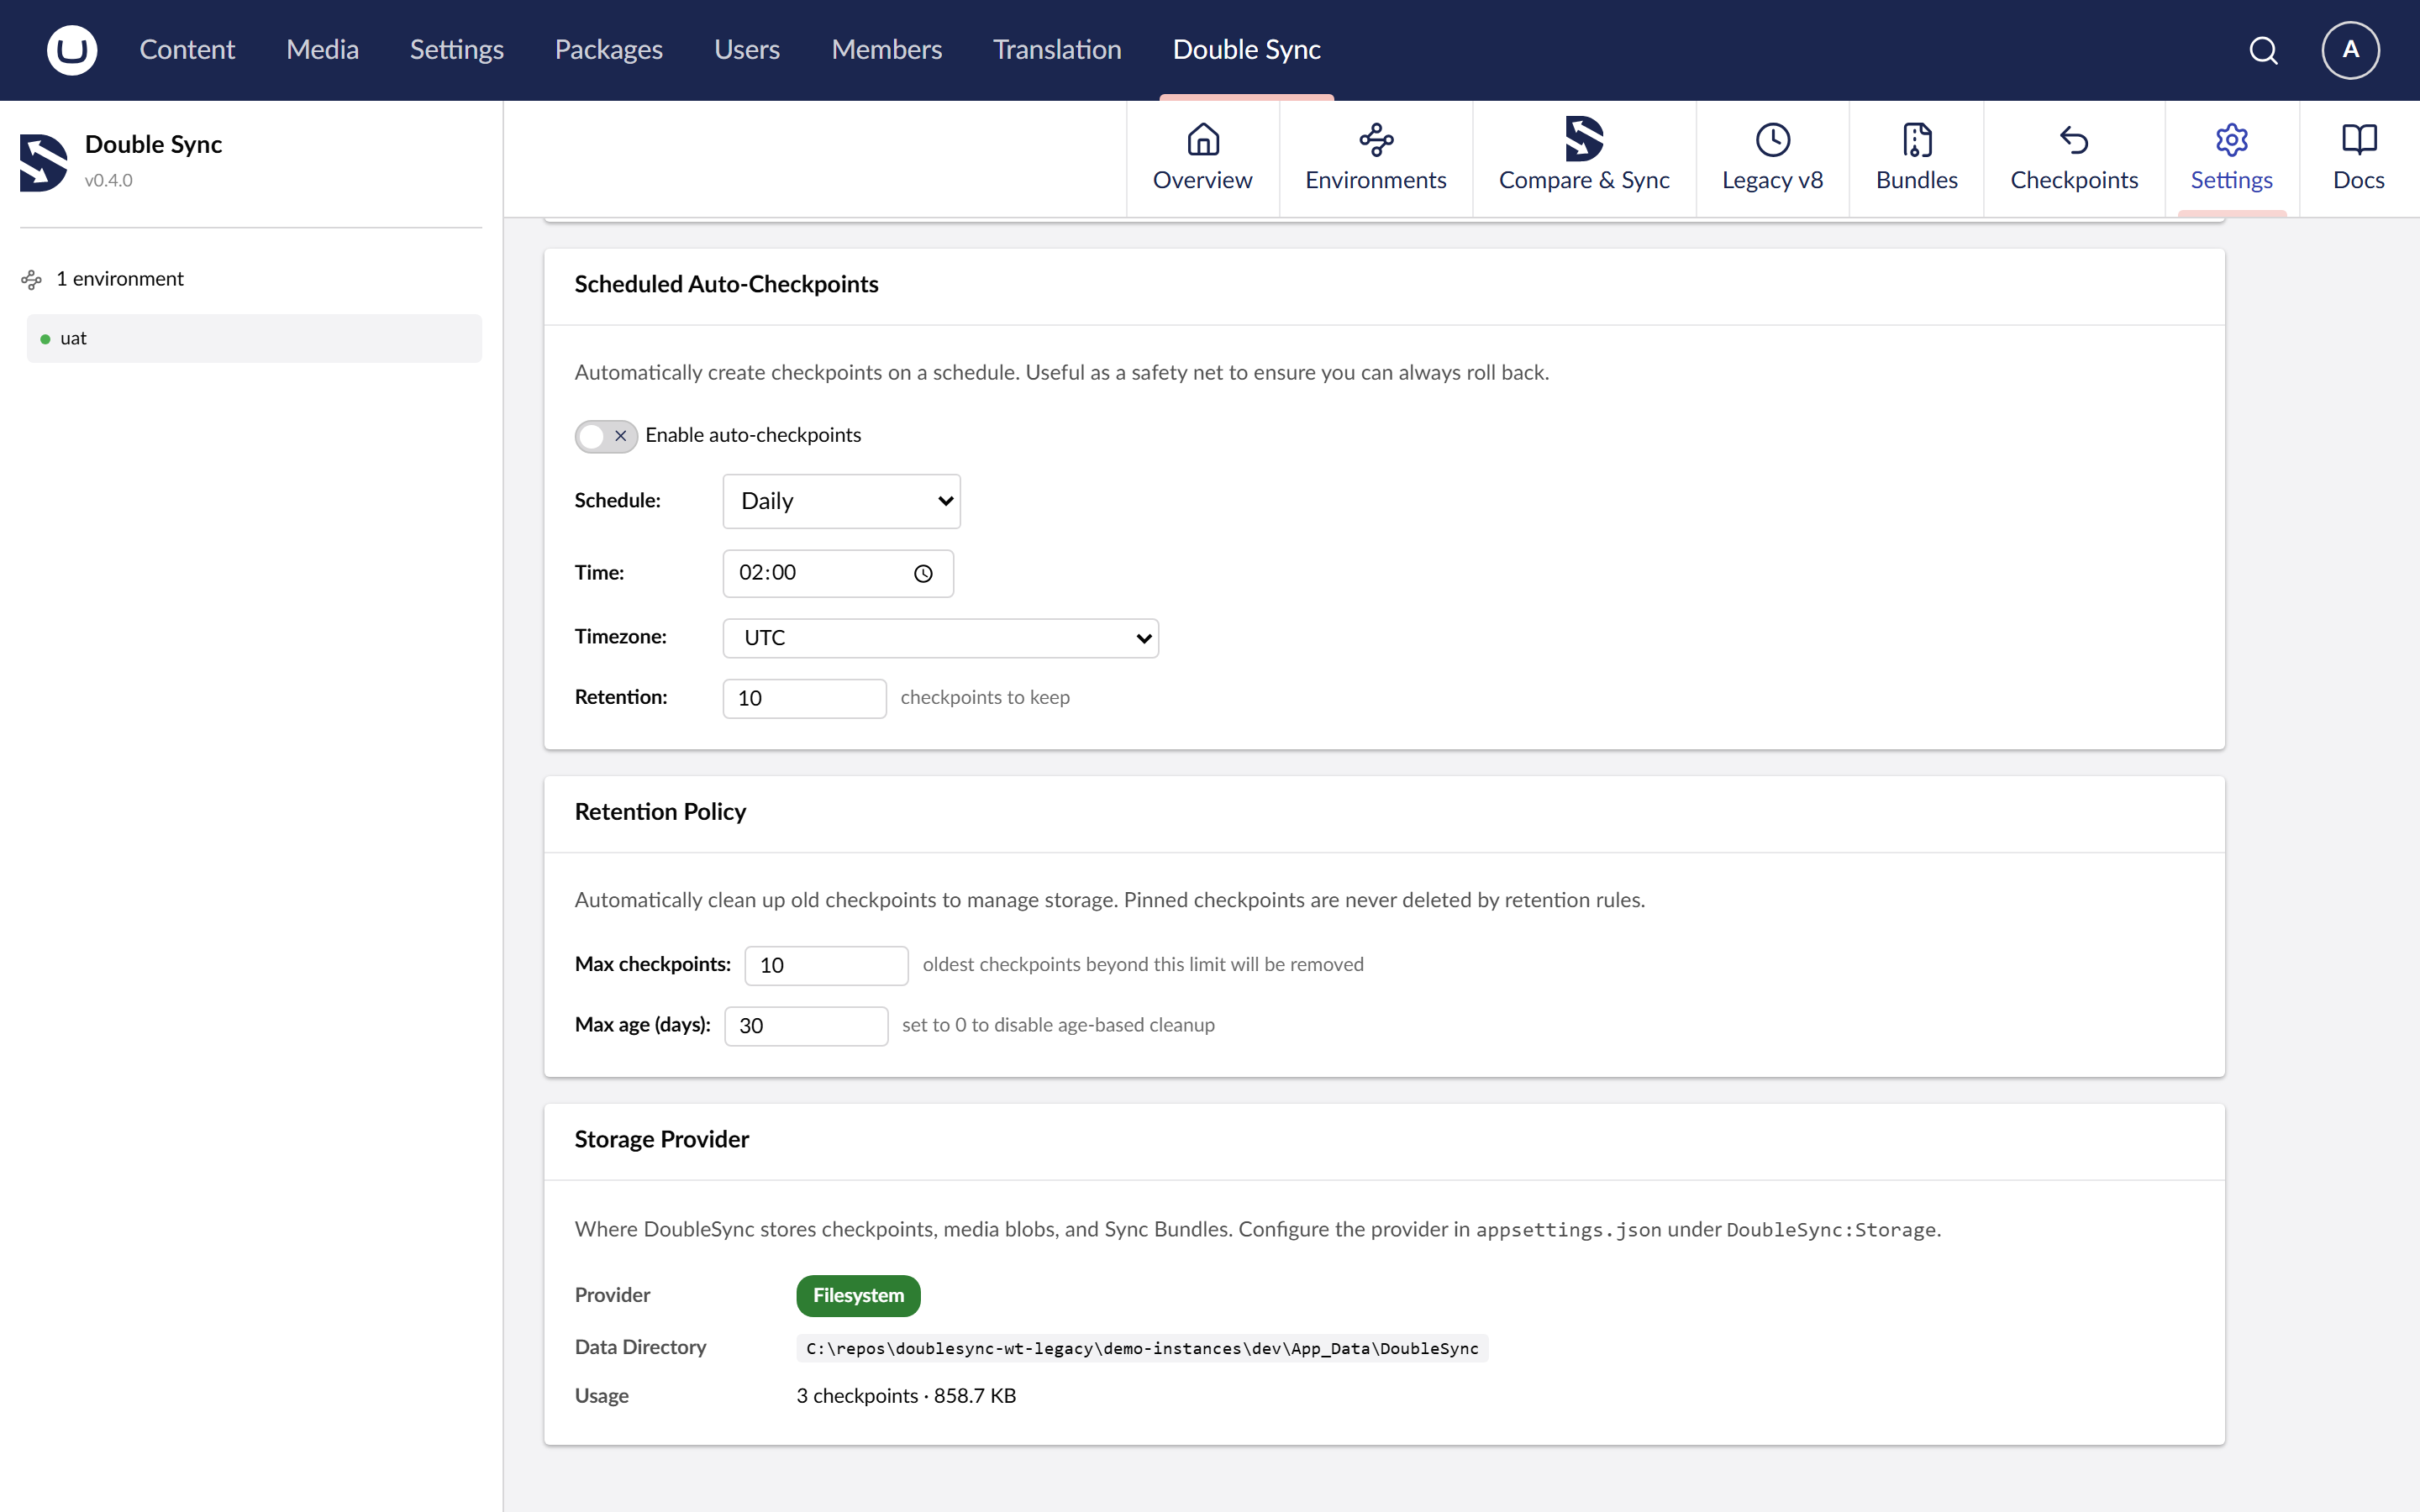Open the search magnifier icon

click(x=2263, y=50)
